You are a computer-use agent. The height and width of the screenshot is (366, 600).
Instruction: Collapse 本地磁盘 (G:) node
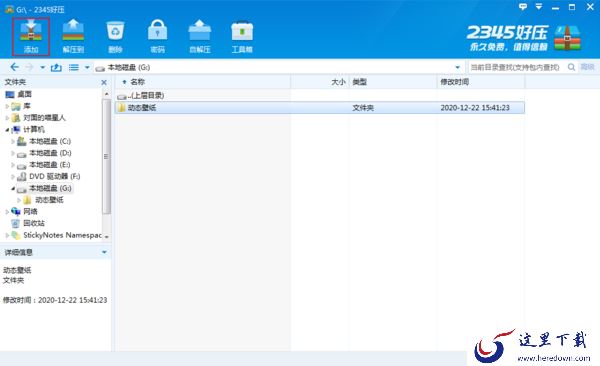point(13,188)
